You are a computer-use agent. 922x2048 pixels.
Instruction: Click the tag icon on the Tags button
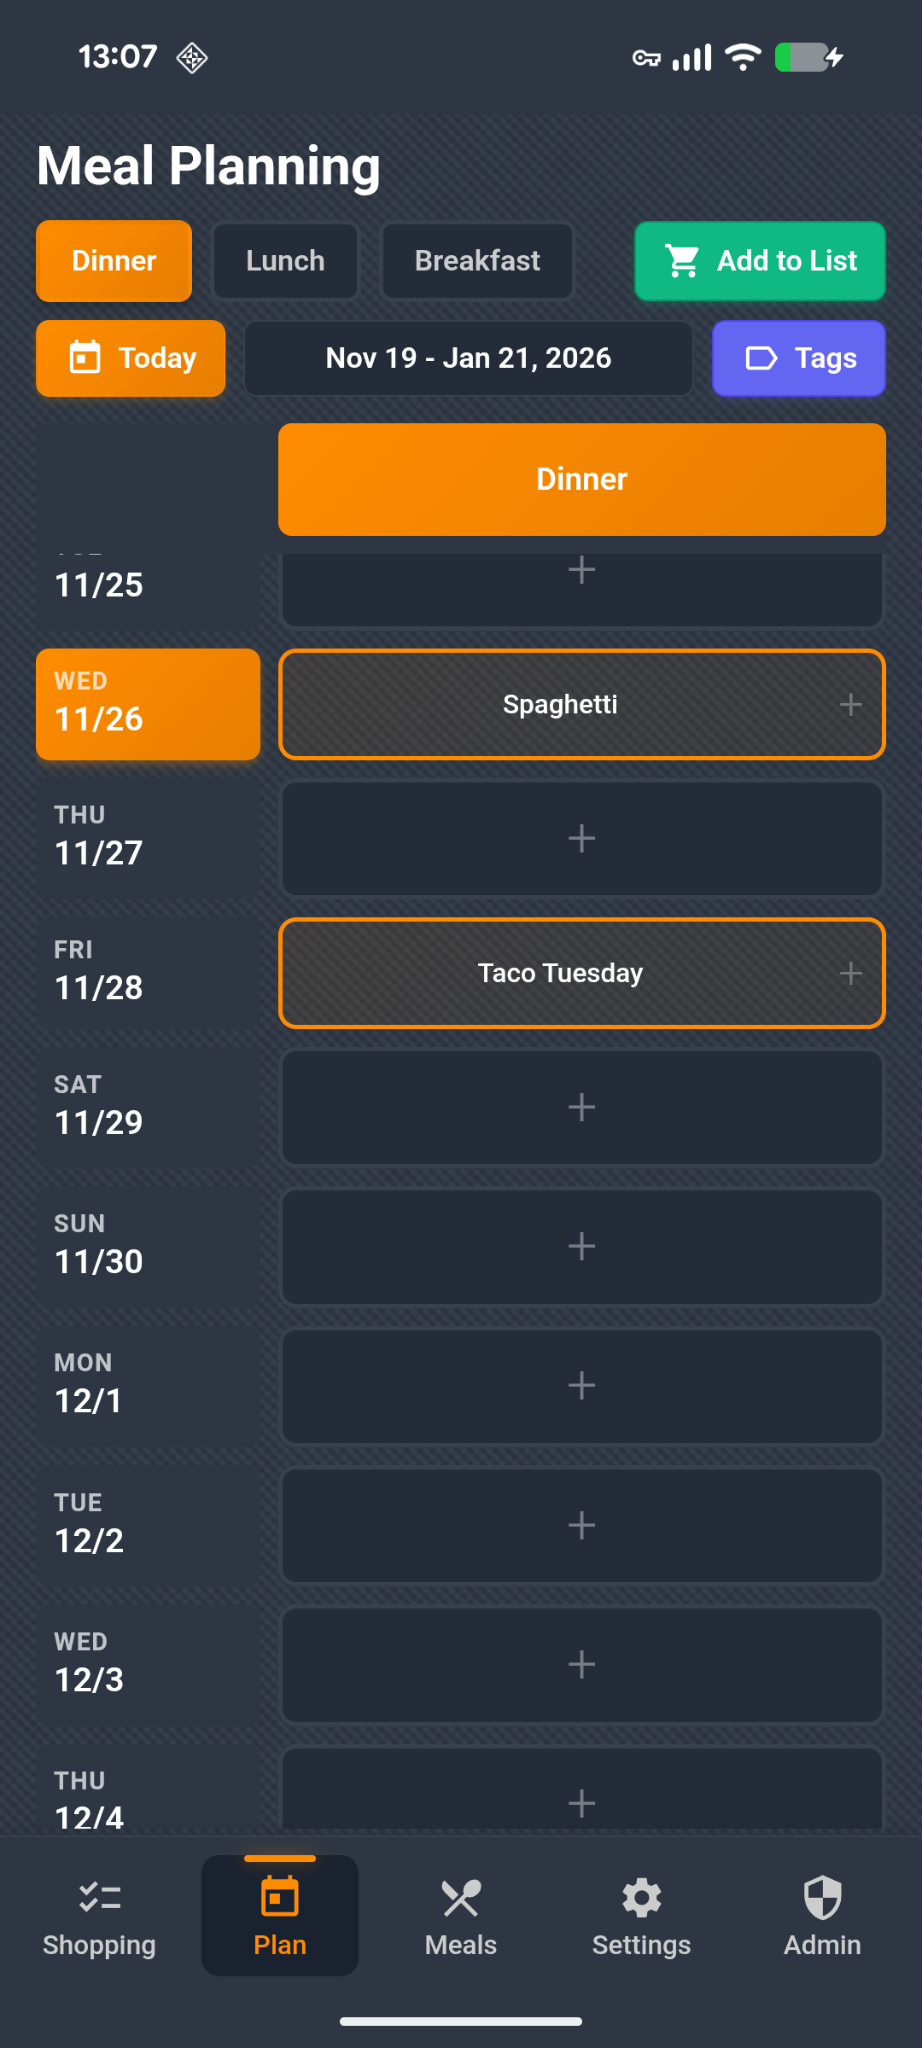pos(761,358)
